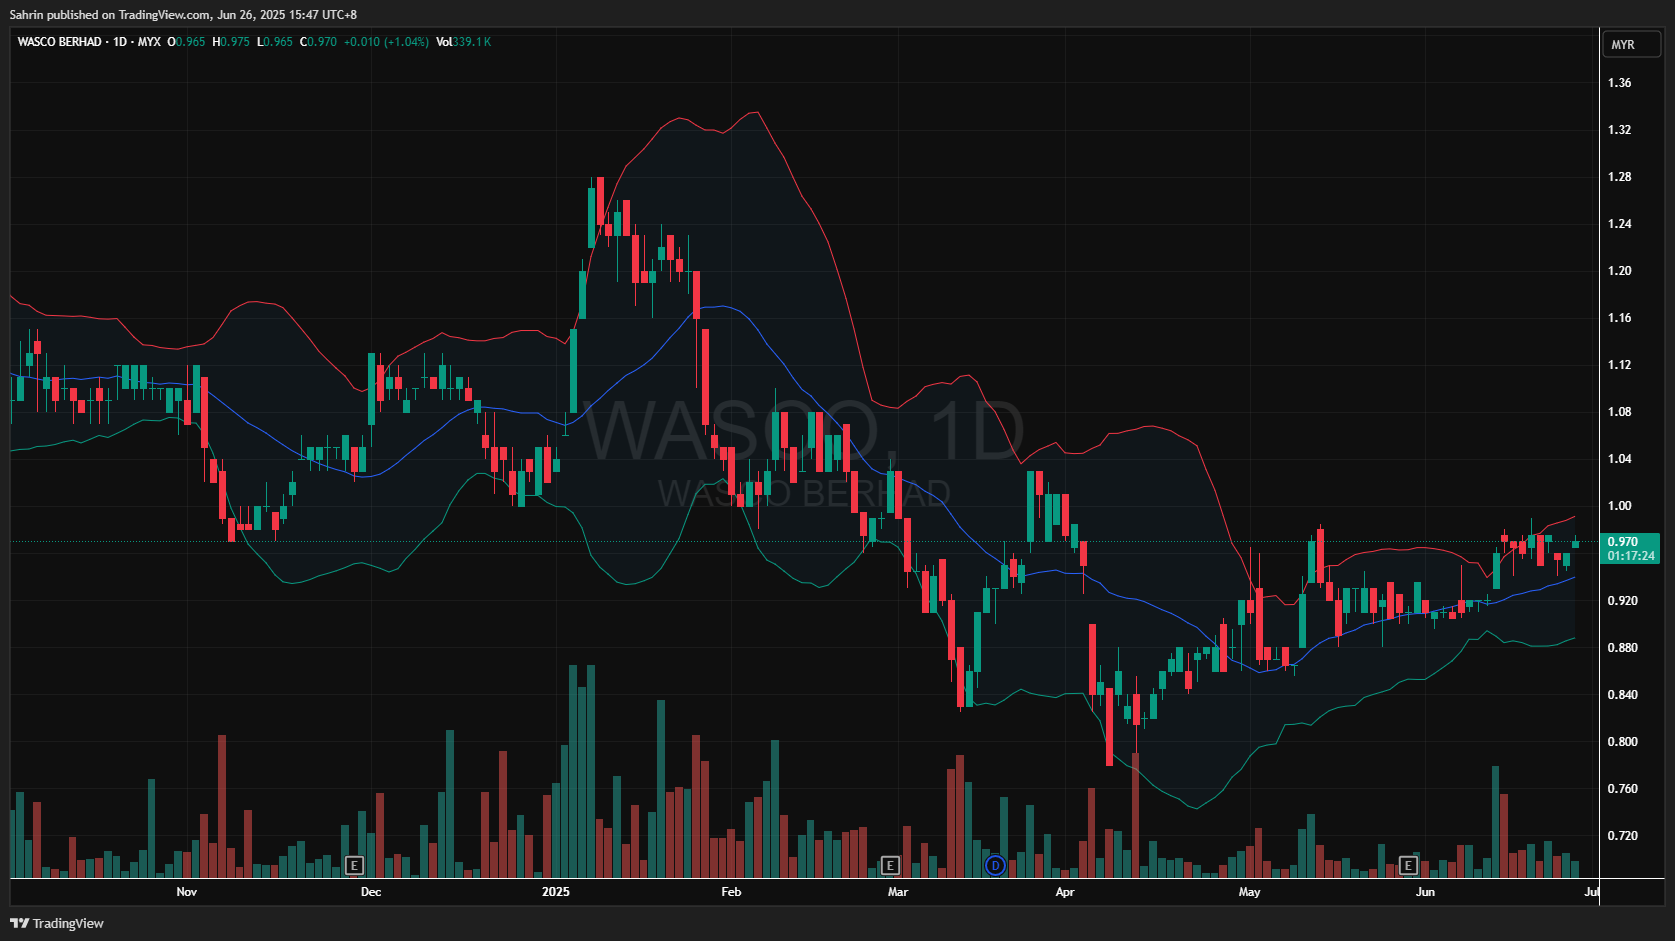1675x941 pixels.
Task: Click the WASCO BERHAD symbol title
Action: pos(59,42)
